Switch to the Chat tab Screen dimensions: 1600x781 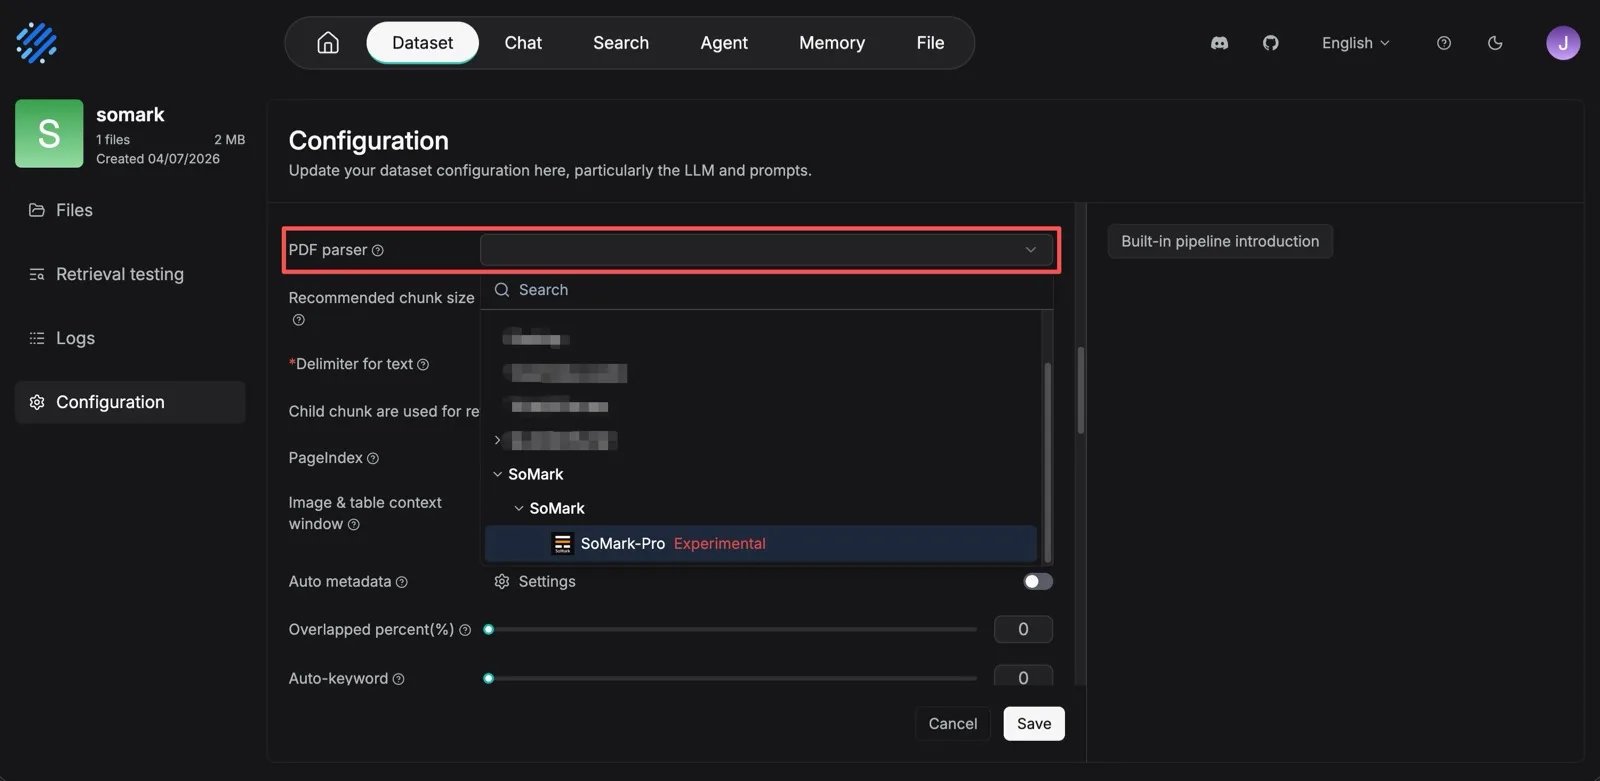pyautogui.click(x=523, y=43)
